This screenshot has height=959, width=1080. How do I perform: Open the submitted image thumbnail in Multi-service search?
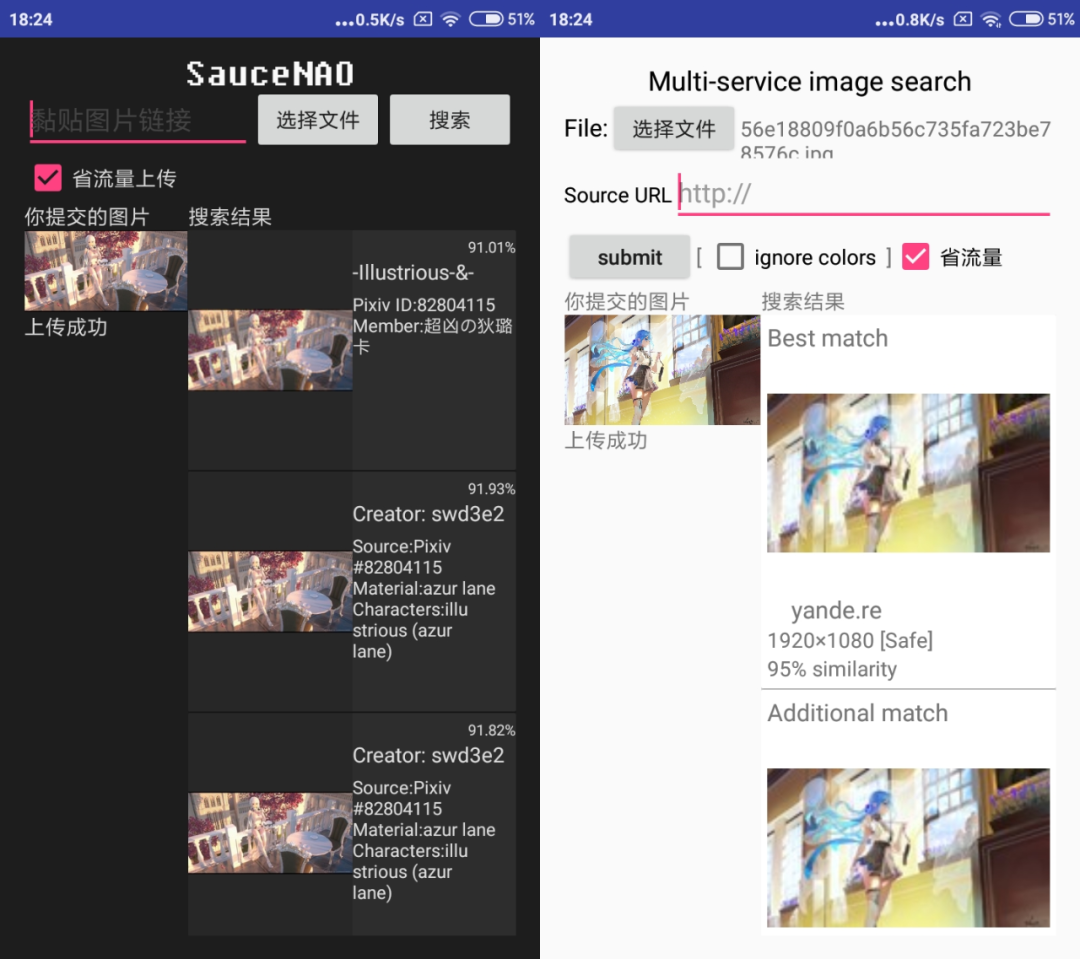pos(662,370)
